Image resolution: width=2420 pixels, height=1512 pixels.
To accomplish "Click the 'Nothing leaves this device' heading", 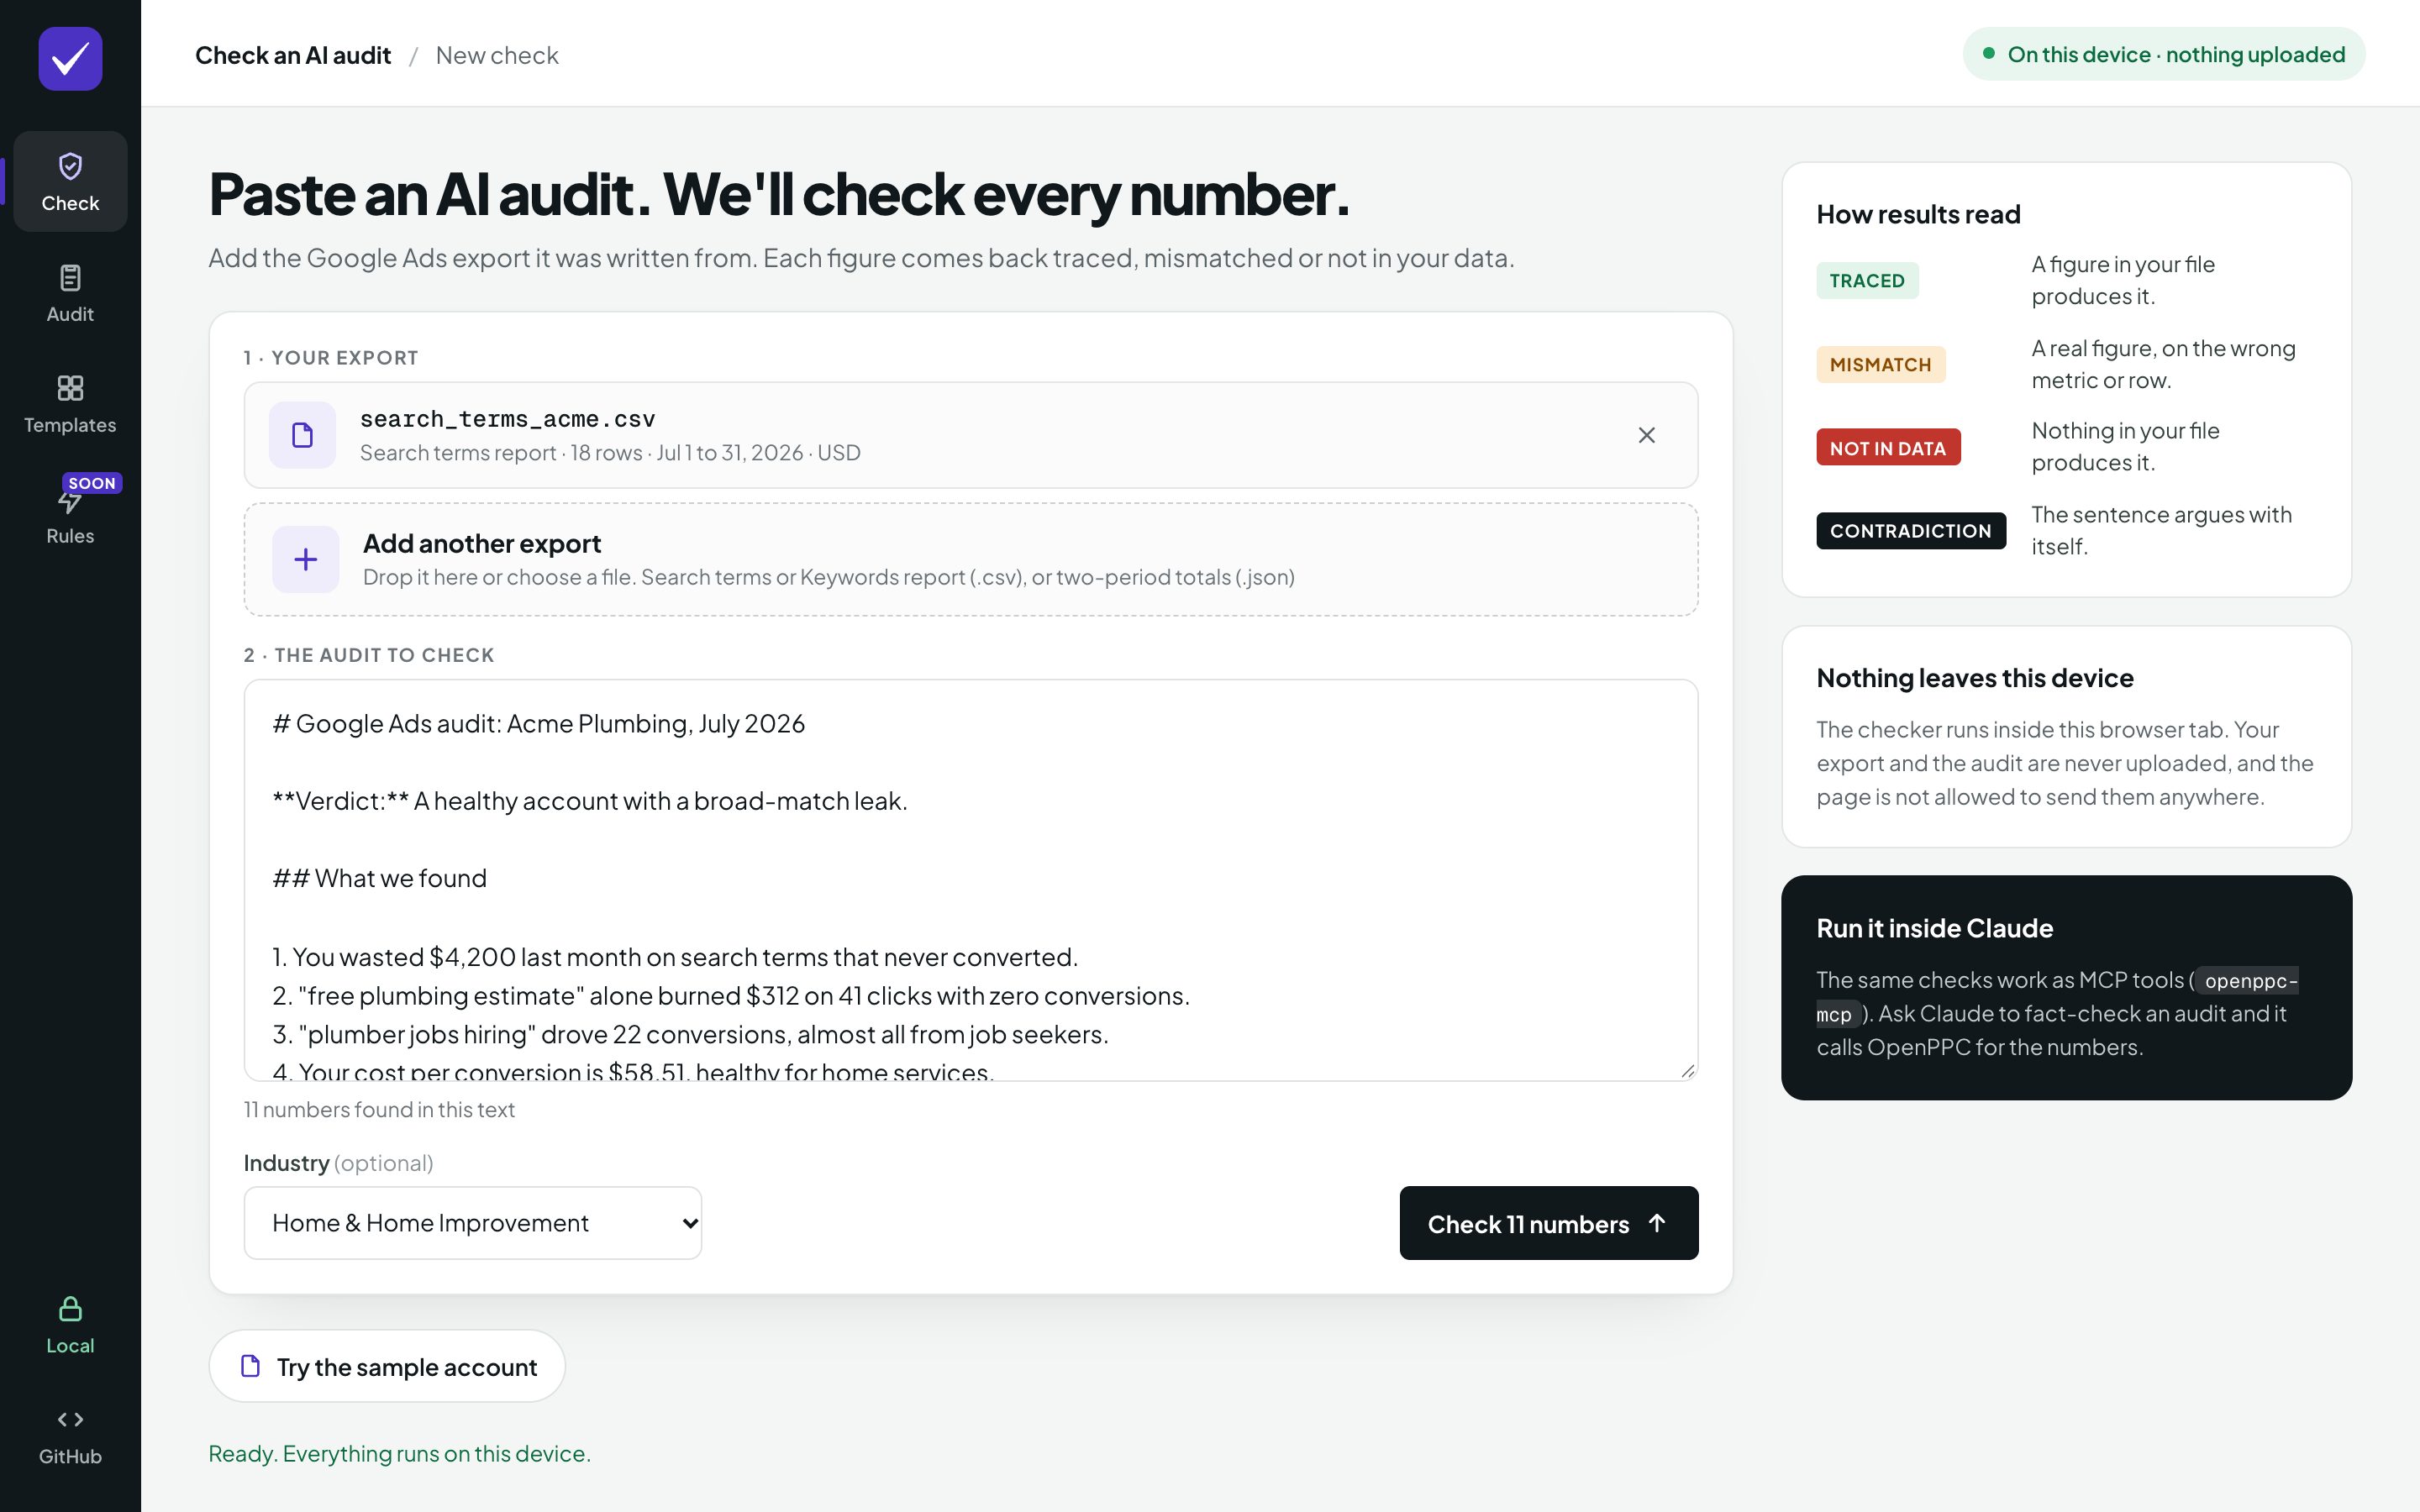I will coord(1975,678).
